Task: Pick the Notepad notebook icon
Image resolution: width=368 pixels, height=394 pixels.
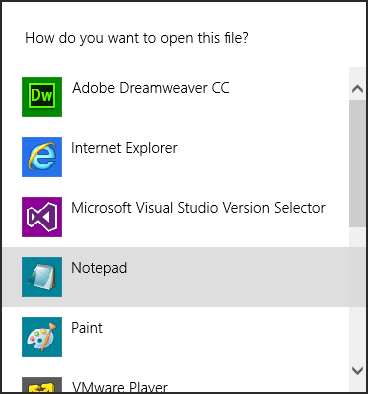Action: [x=42, y=277]
